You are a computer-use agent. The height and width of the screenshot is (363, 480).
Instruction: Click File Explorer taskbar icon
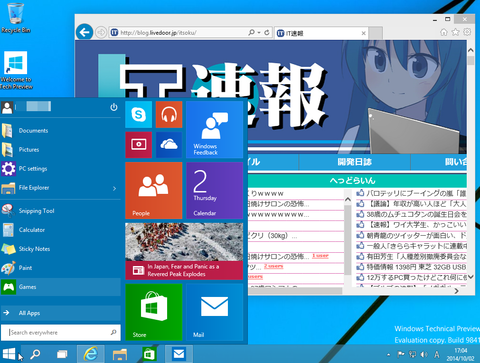(x=120, y=354)
